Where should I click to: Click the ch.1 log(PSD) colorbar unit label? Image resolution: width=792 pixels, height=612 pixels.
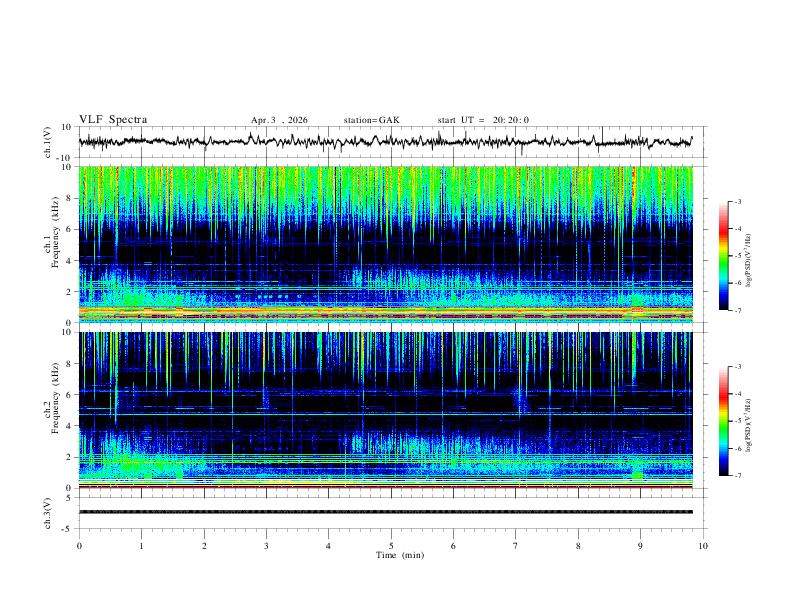pos(749,261)
